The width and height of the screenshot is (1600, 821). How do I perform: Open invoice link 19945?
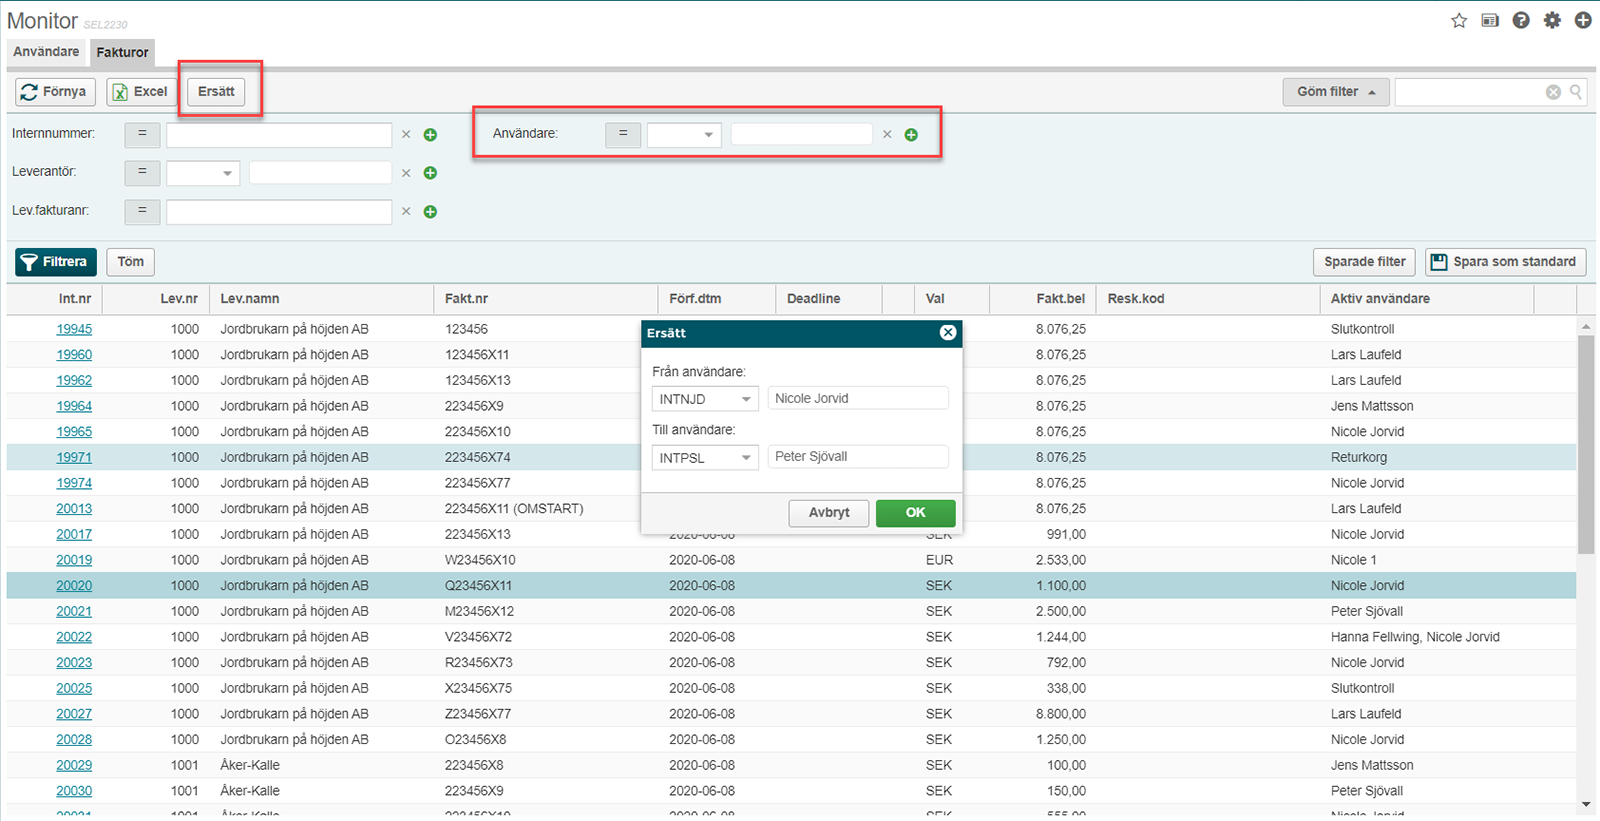pyautogui.click(x=74, y=329)
